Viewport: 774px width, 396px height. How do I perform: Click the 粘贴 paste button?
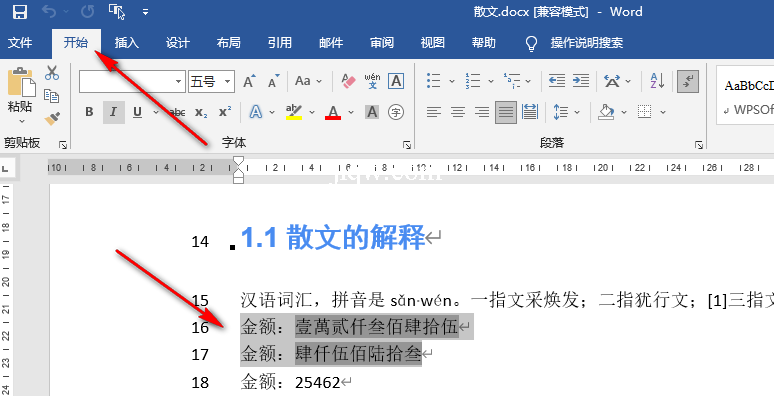point(21,90)
